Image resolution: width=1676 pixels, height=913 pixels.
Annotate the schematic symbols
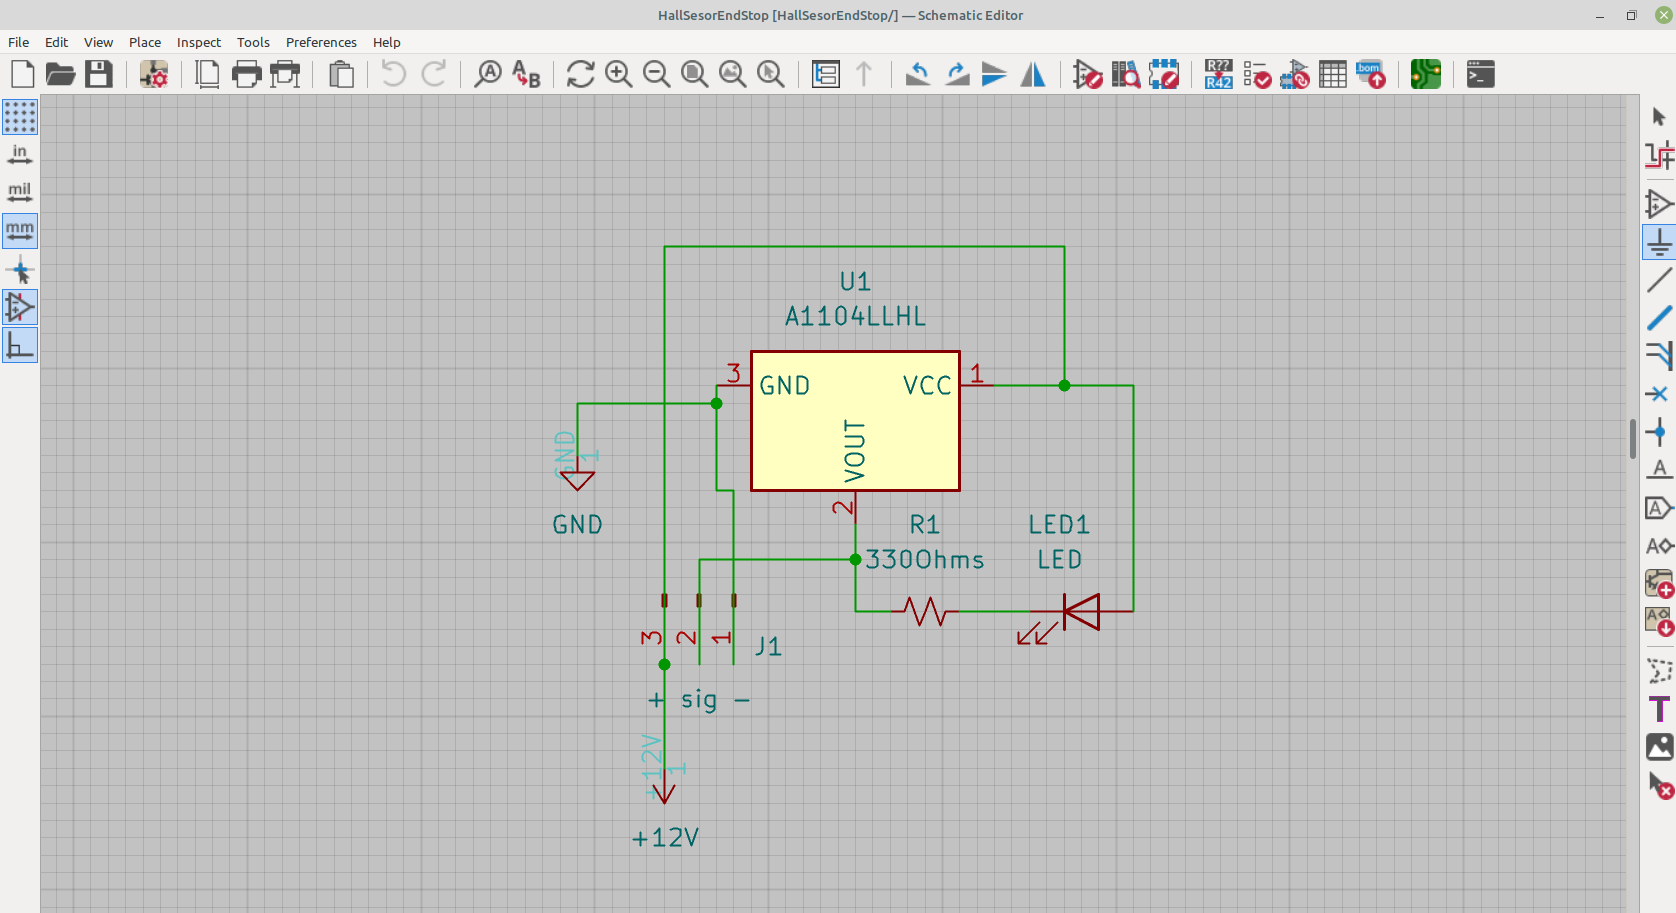click(x=1218, y=73)
